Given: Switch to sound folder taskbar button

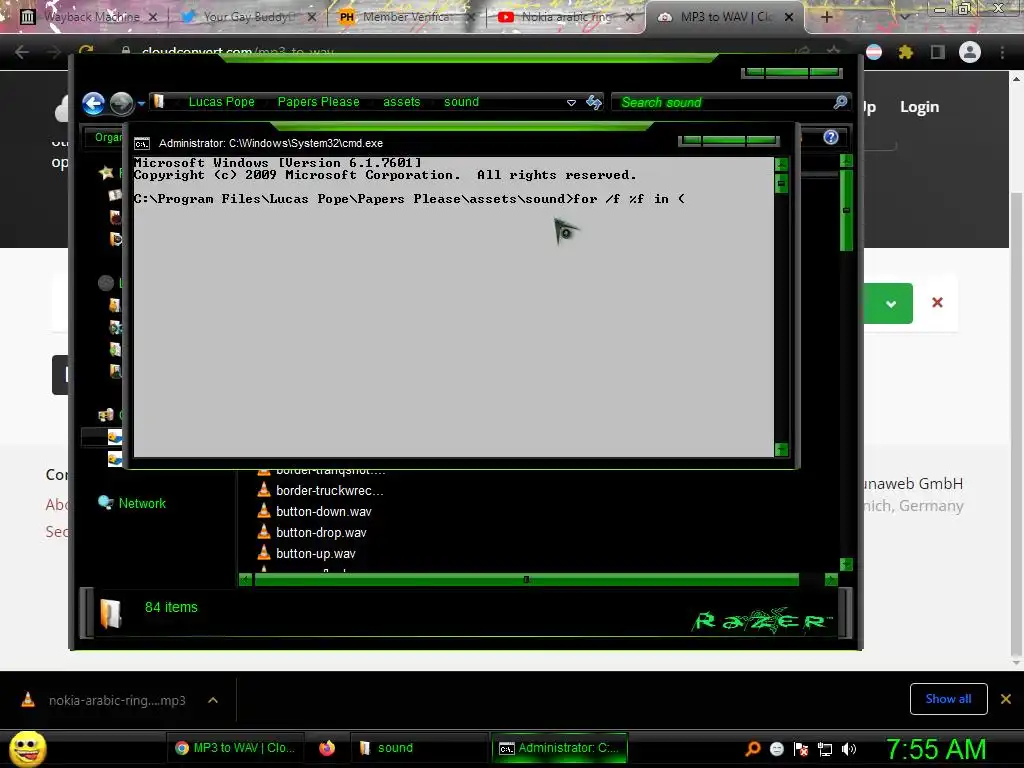Looking at the screenshot, I should coord(418,748).
